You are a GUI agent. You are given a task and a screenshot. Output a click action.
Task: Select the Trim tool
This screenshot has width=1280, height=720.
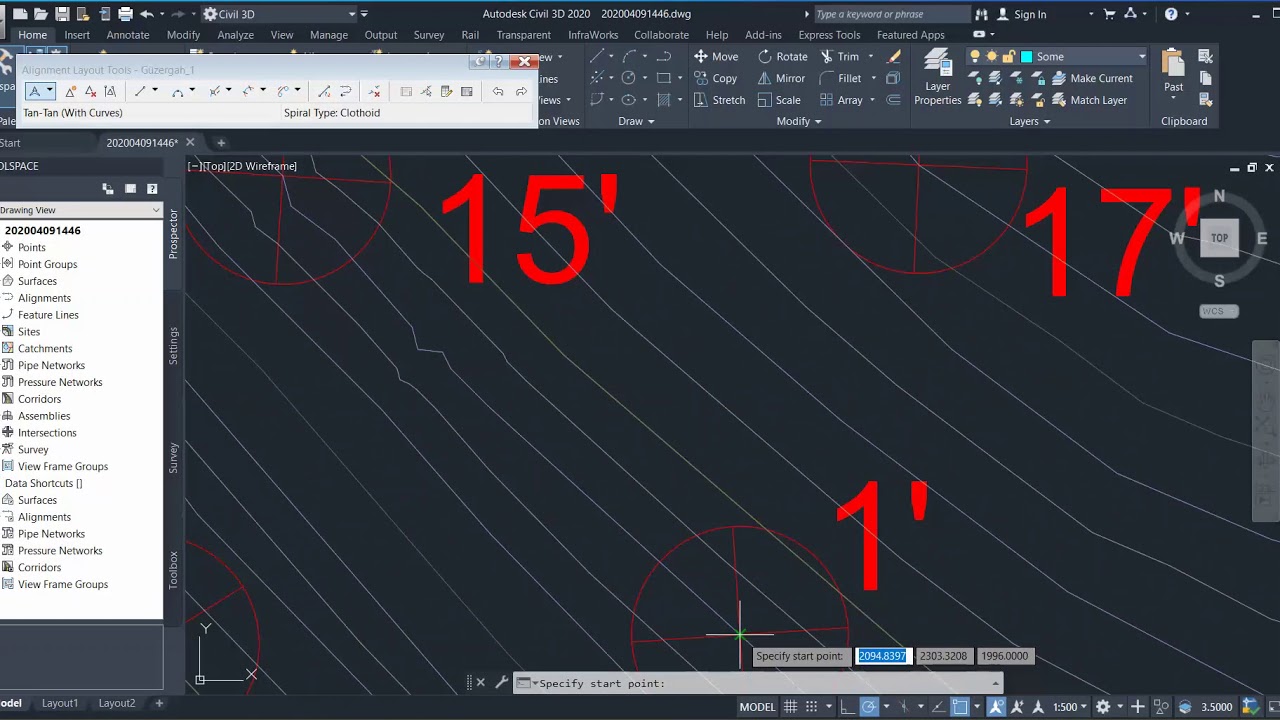[x=840, y=57]
